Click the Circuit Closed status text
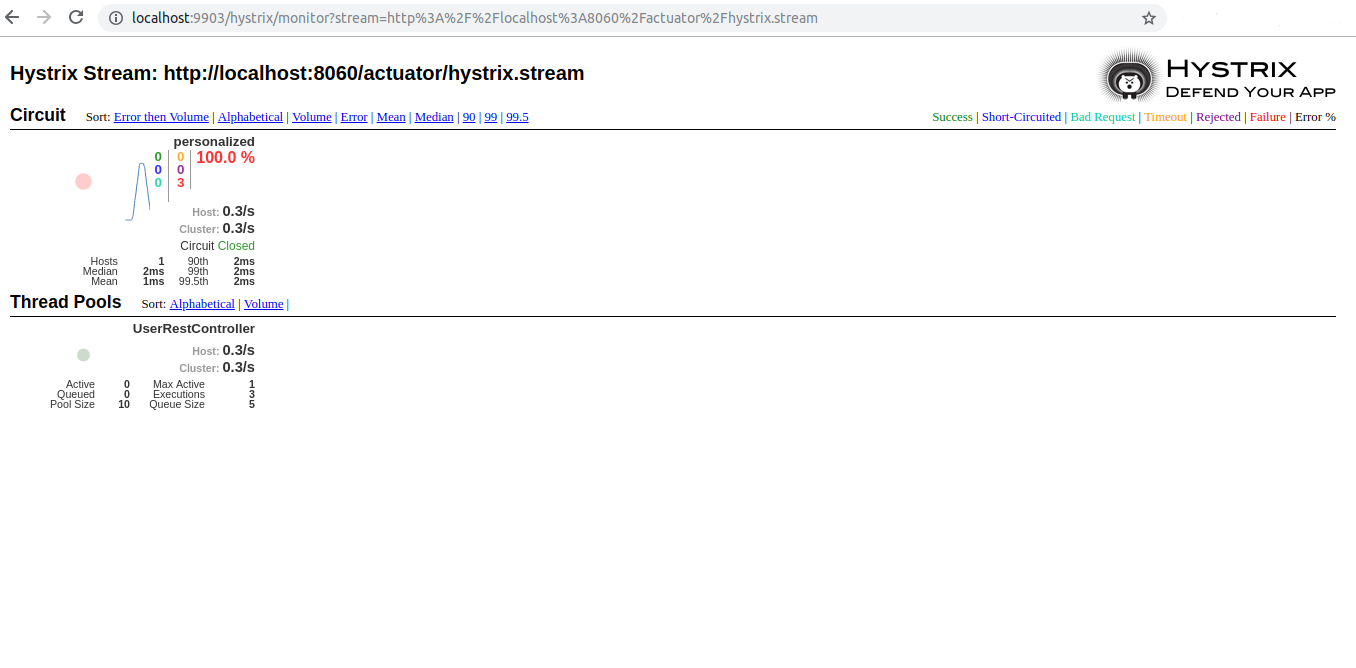1356x668 pixels. (217, 246)
